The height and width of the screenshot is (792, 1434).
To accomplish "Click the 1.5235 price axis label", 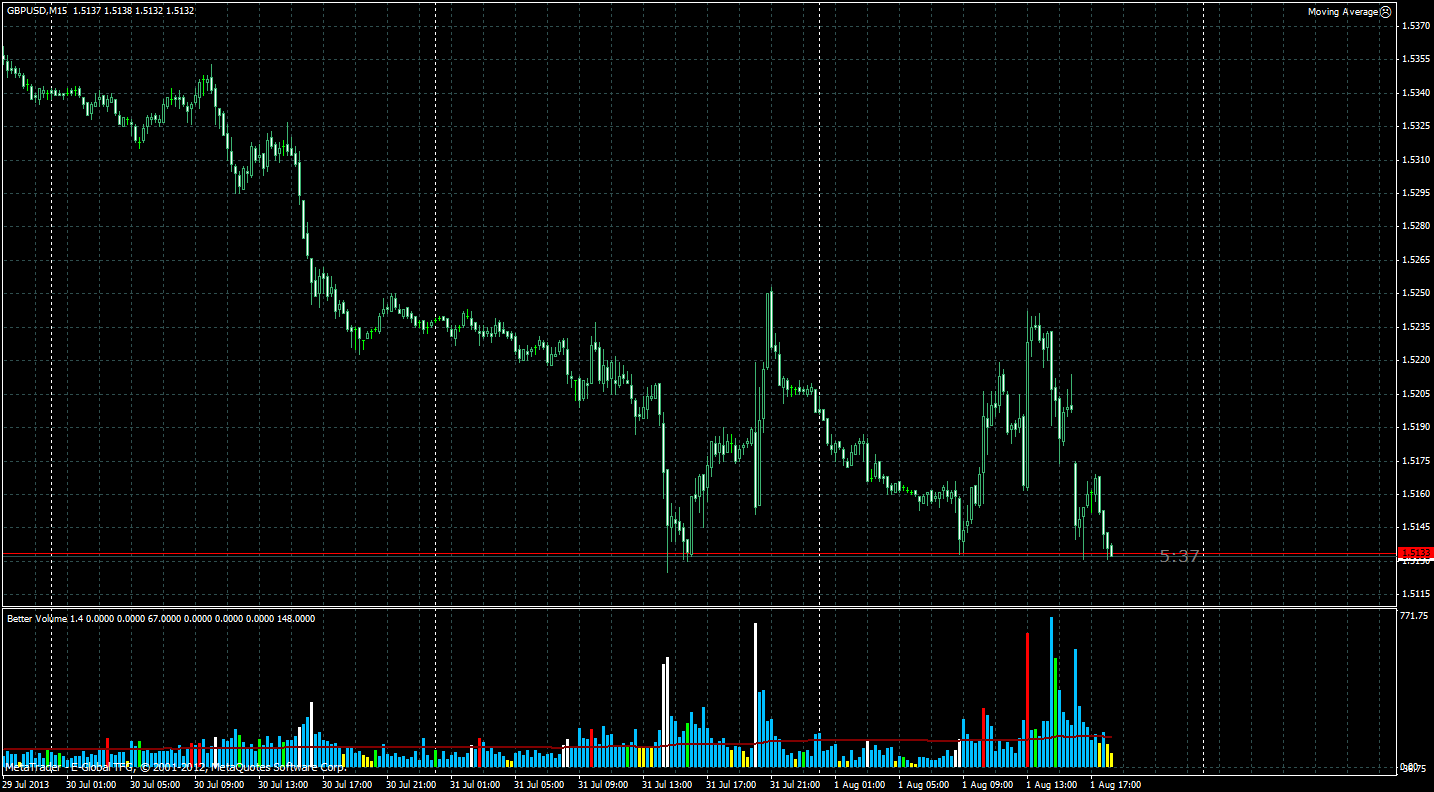I will (x=1415, y=326).
